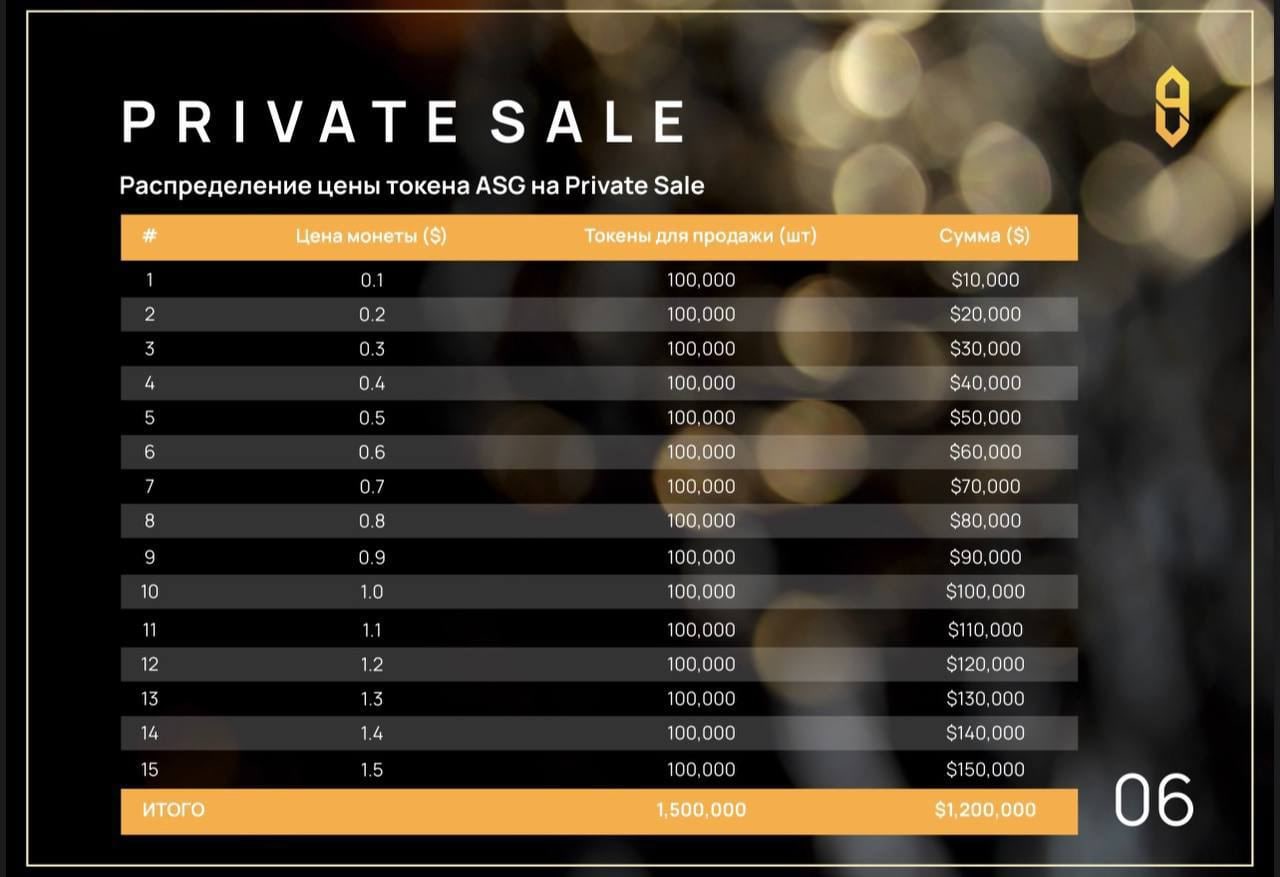Click the coin price 0.1 cell
The image size is (1280, 877).
pos(372,280)
